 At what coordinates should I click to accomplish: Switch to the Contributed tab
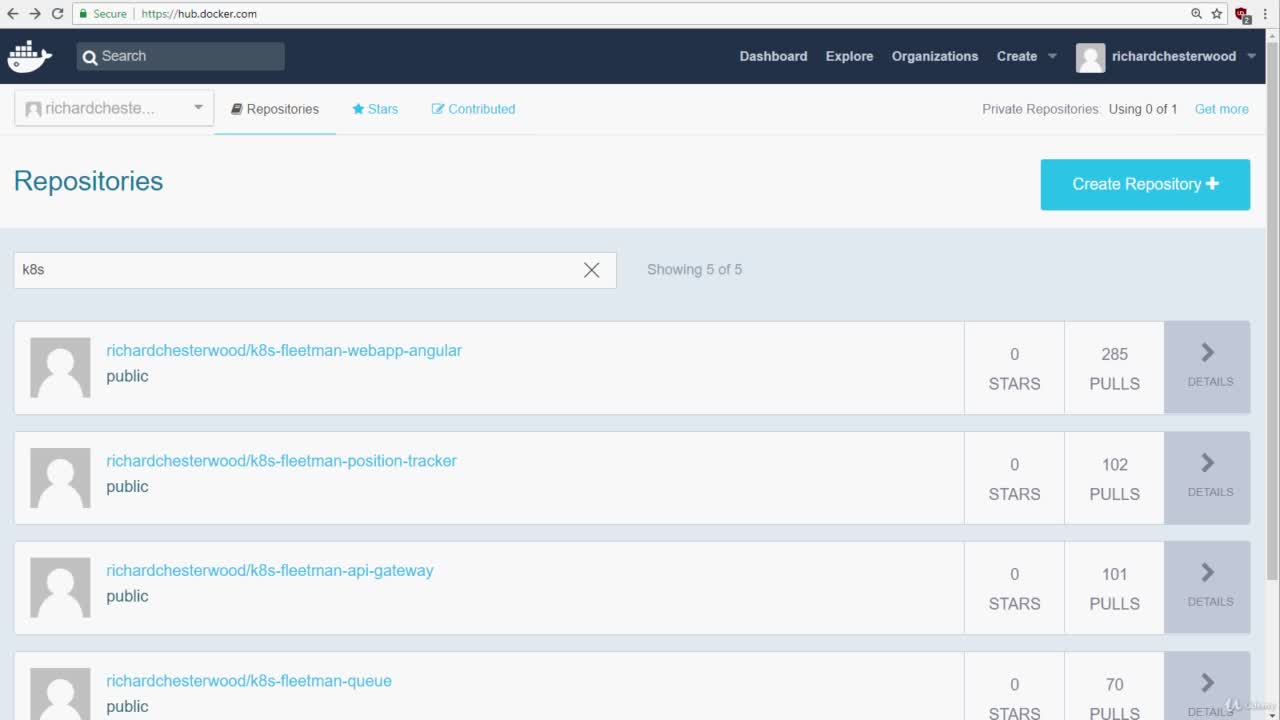pyautogui.click(x=473, y=109)
